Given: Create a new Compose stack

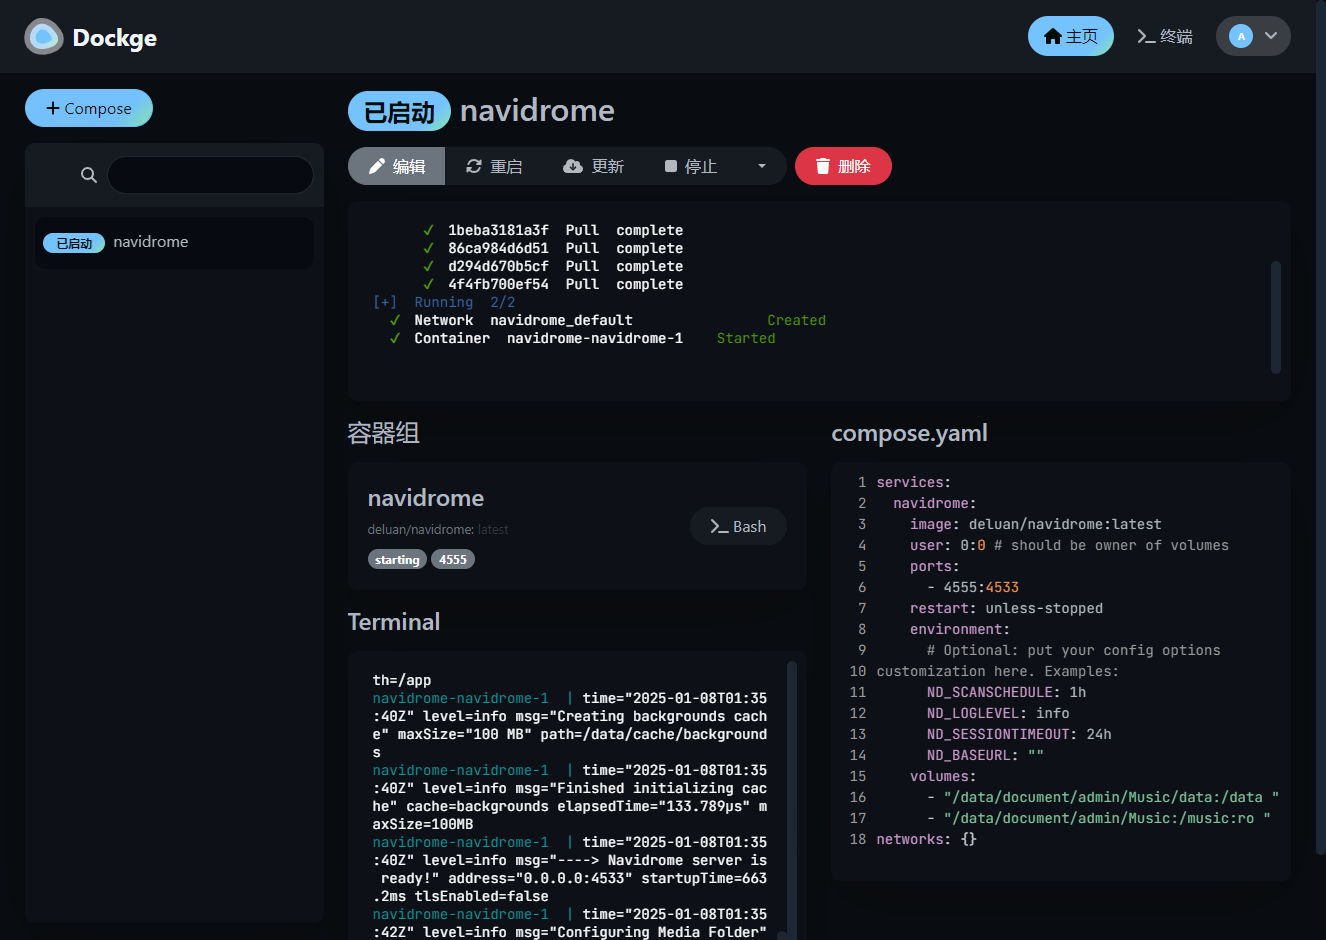Looking at the screenshot, I should point(89,108).
